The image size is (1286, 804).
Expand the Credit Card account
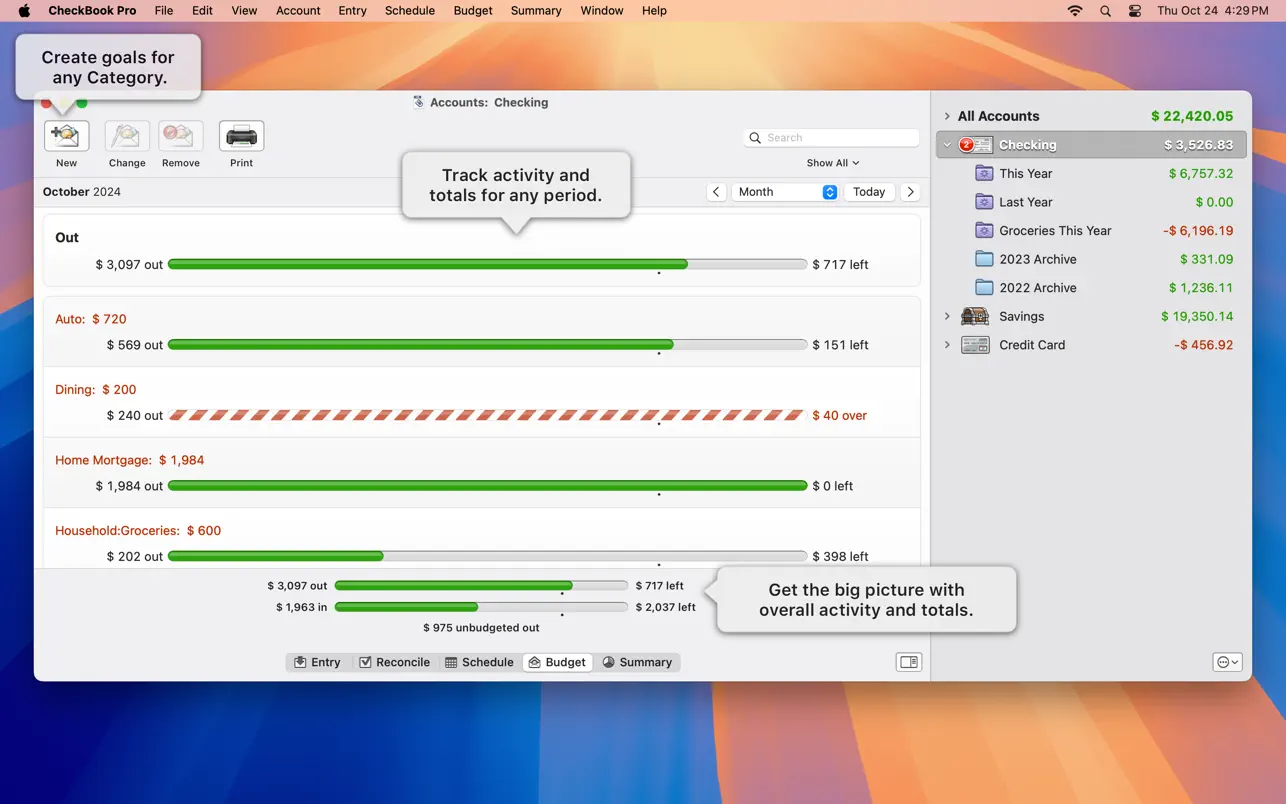click(947, 345)
